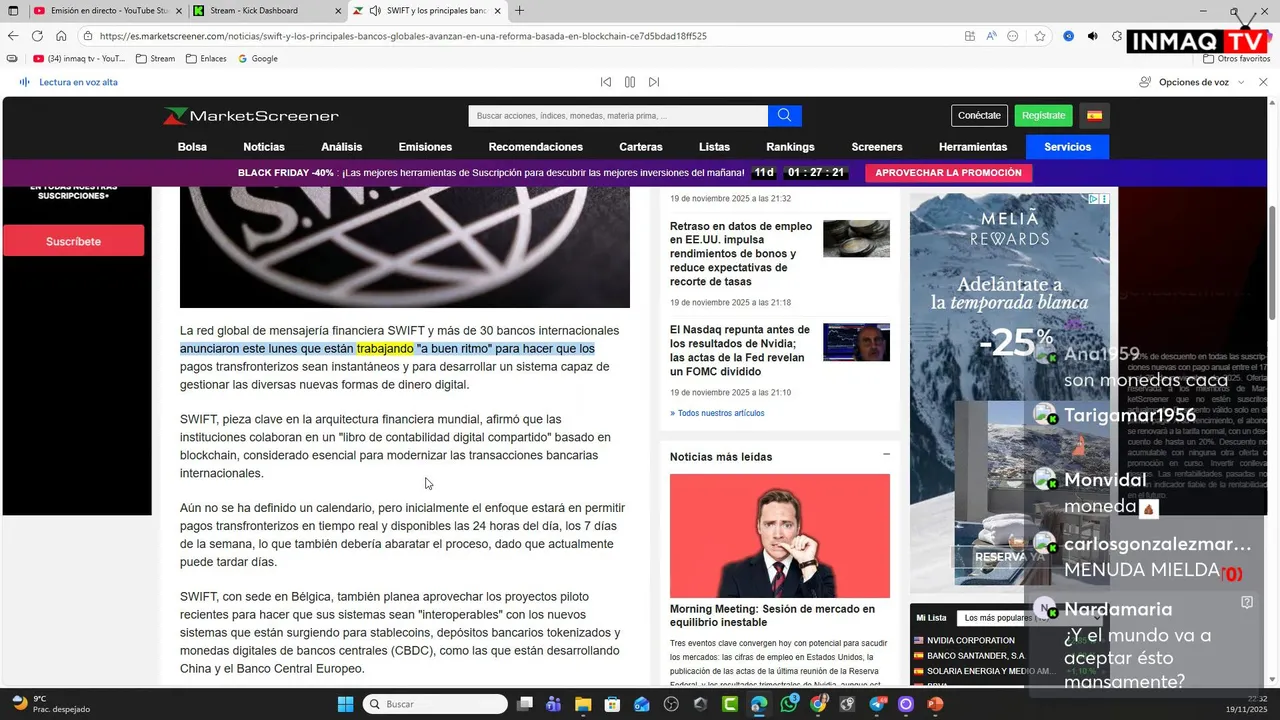Open Otros favoritos folder
Screen dimensions: 1280x720
[x=1236, y=59]
